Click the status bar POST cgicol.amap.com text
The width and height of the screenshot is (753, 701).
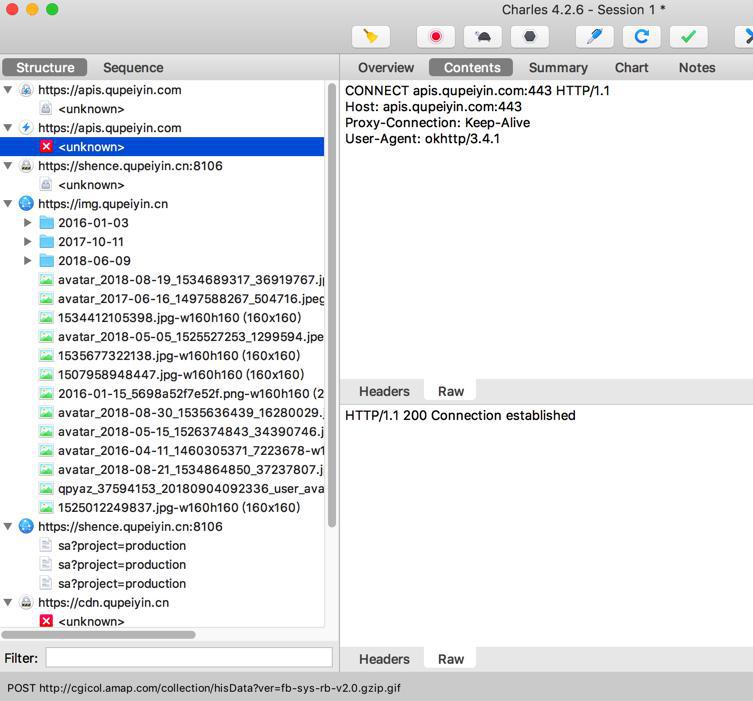pyautogui.click(x=204, y=688)
